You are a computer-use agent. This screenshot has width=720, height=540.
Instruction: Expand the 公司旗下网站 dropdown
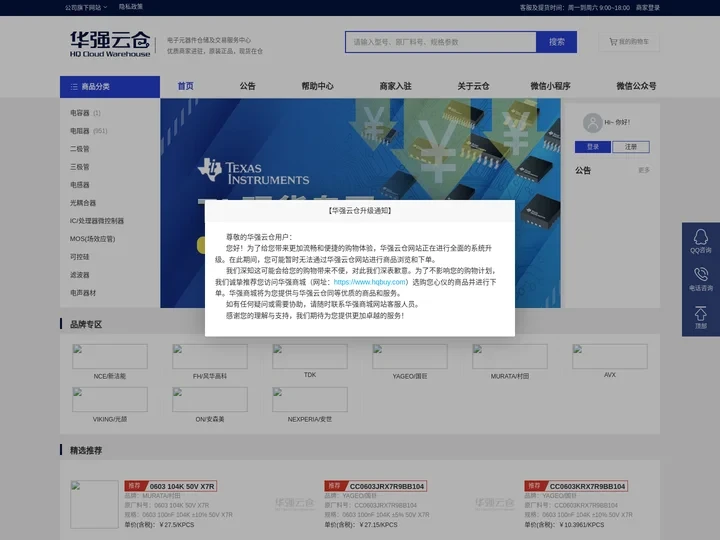pos(86,7)
